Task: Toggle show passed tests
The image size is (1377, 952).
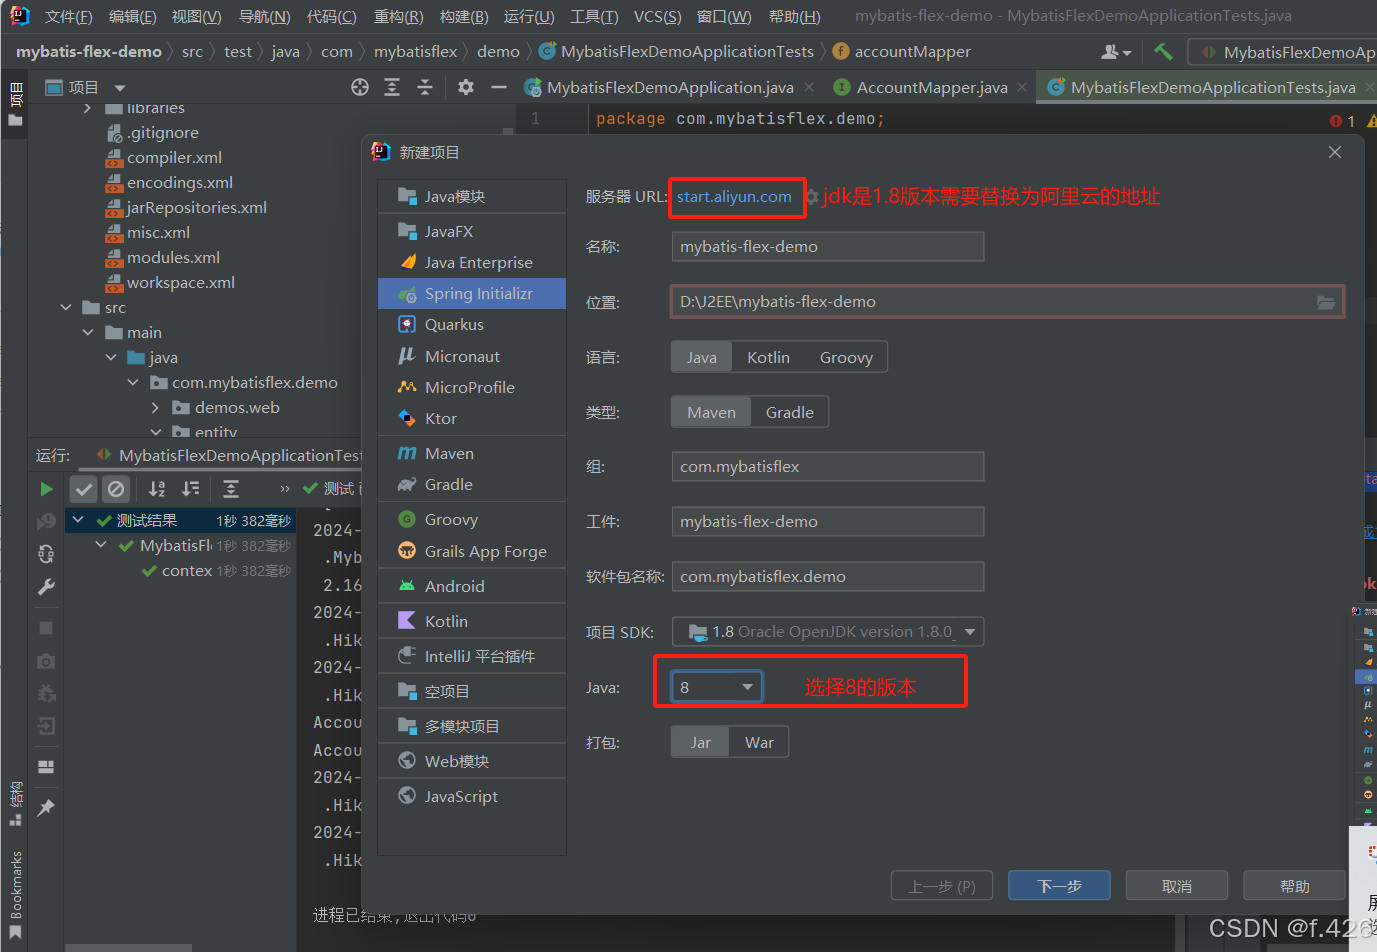Action: click(x=84, y=489)
